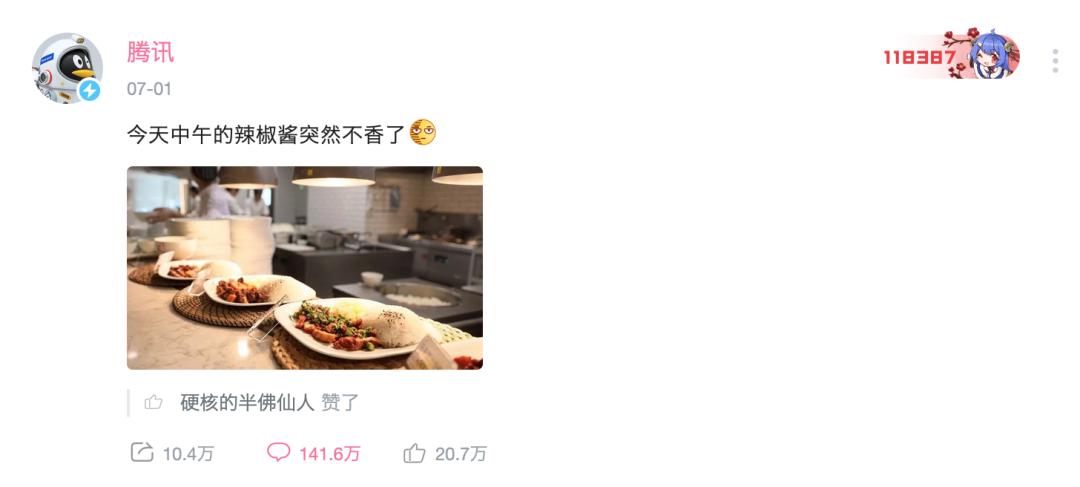Open the three-dot more options menu

[x=1055, y=61]
